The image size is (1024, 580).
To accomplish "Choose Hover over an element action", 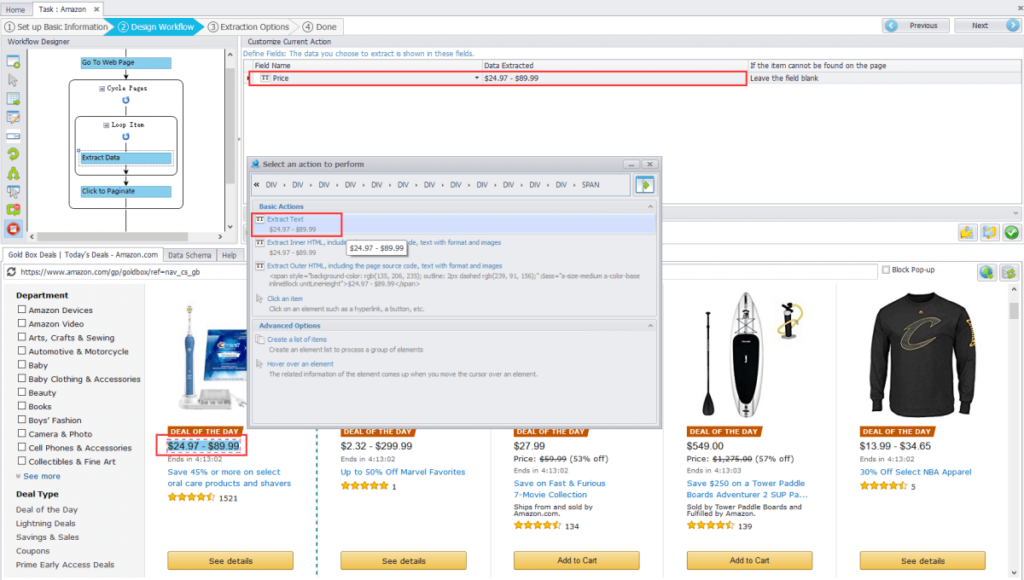I will click(300, 364).
